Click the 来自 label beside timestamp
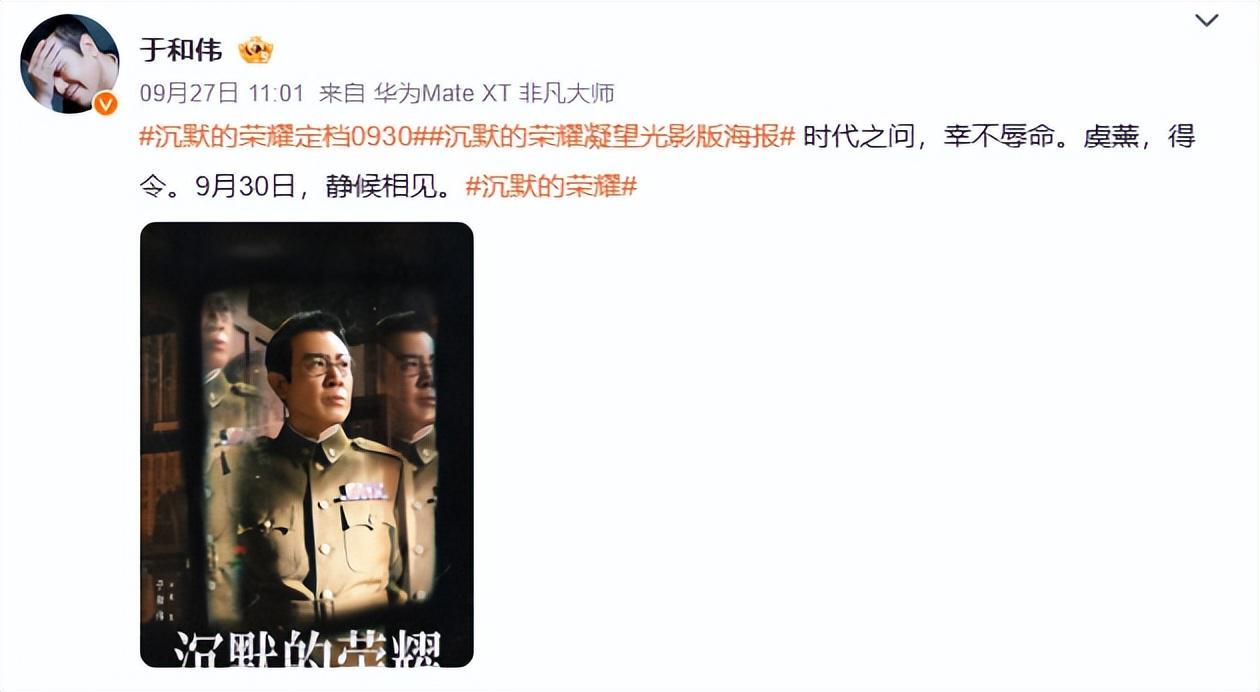Image resolution: width=1260 pixels, height=692 pixels. tap(342, 94)
